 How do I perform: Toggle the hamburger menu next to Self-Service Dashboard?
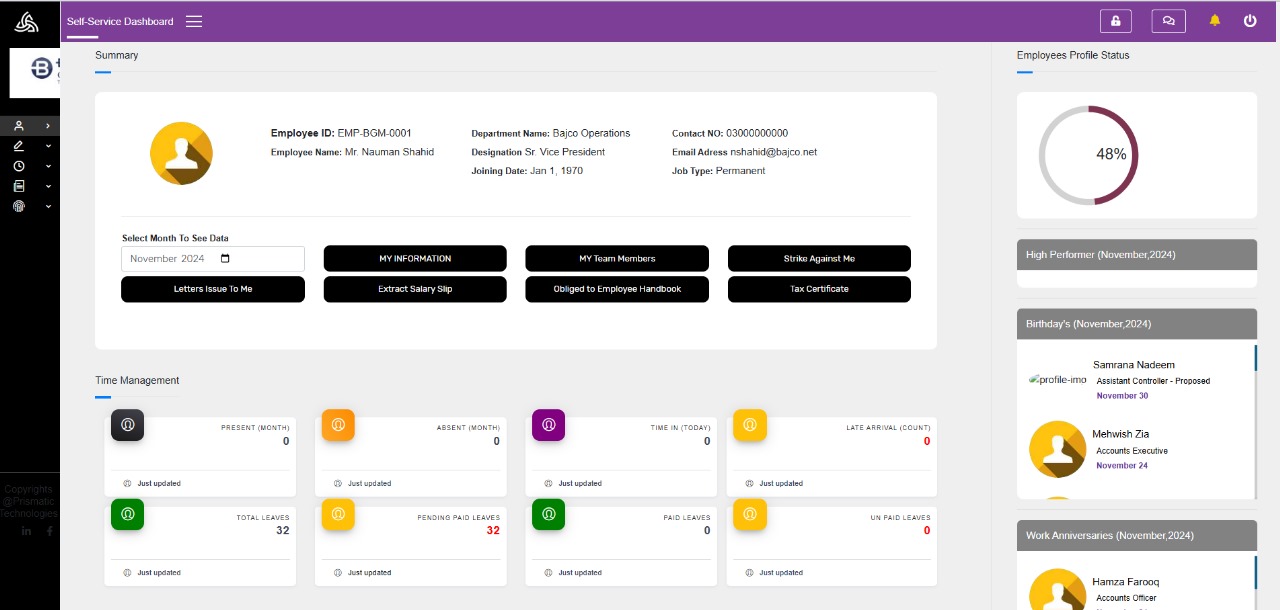click(194, 21)
